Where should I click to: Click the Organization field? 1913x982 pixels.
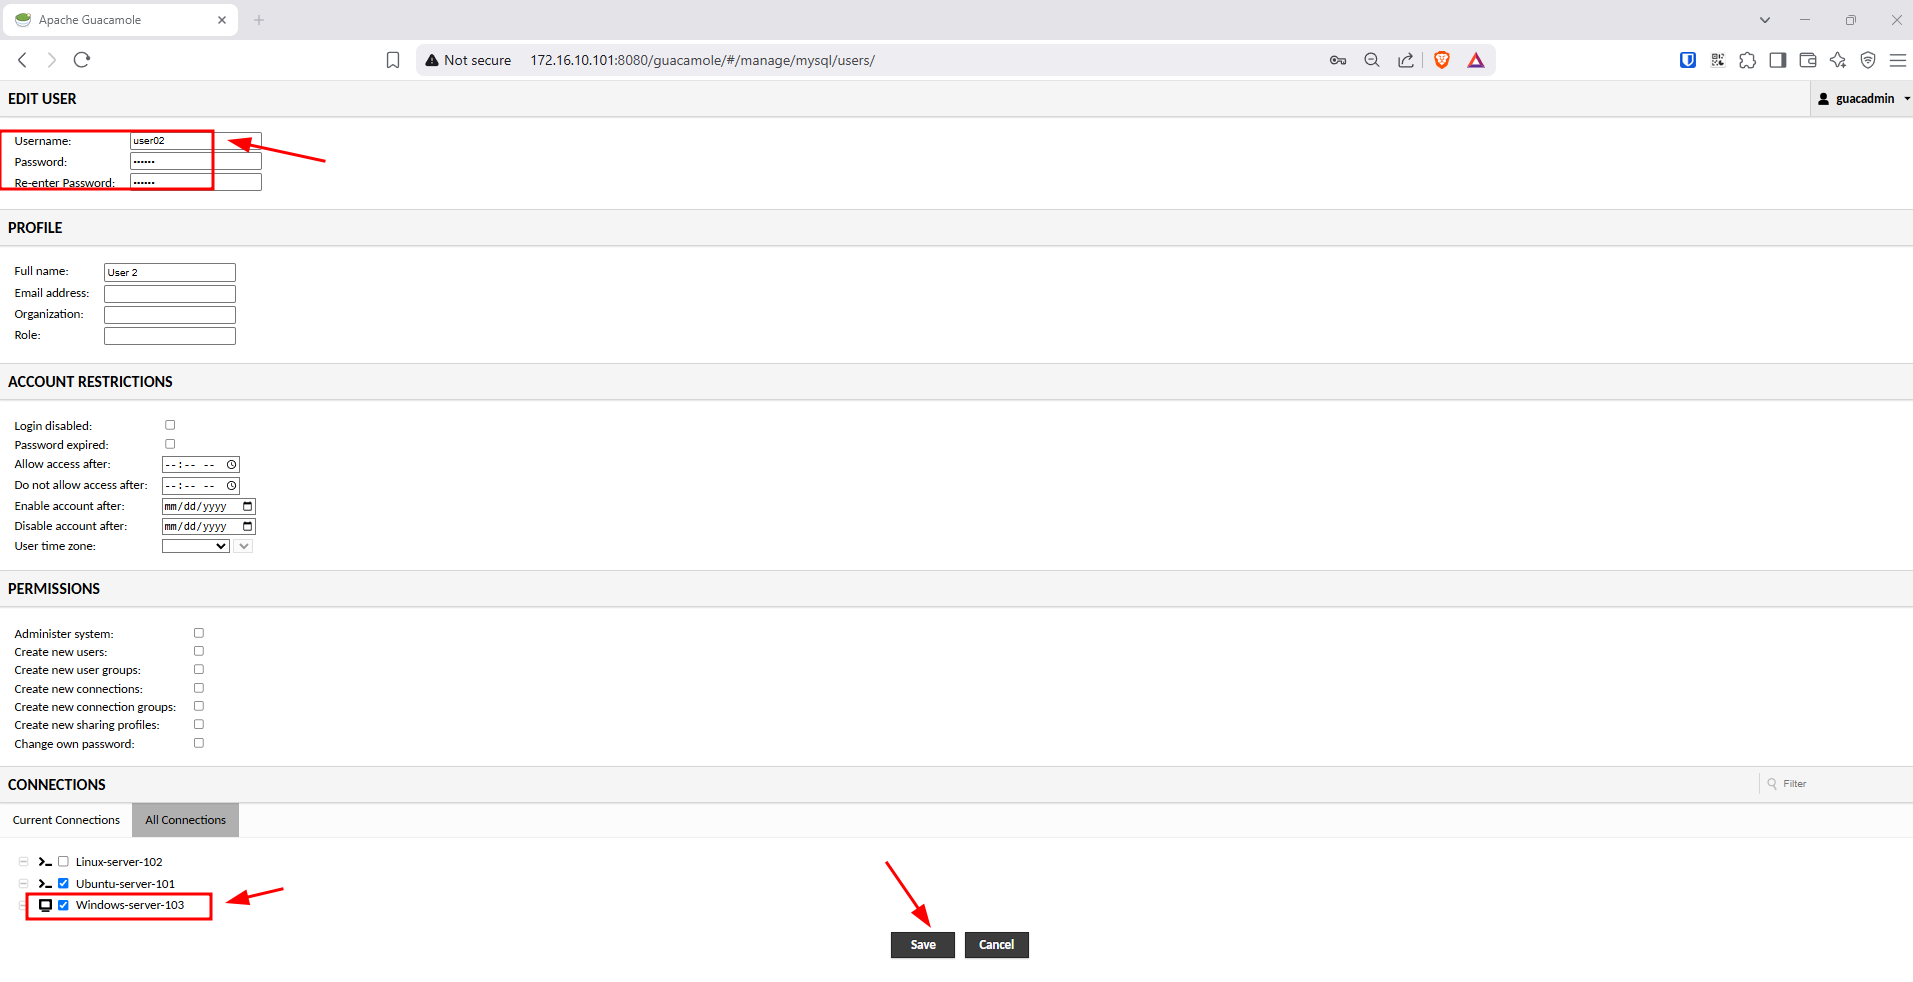170,315
